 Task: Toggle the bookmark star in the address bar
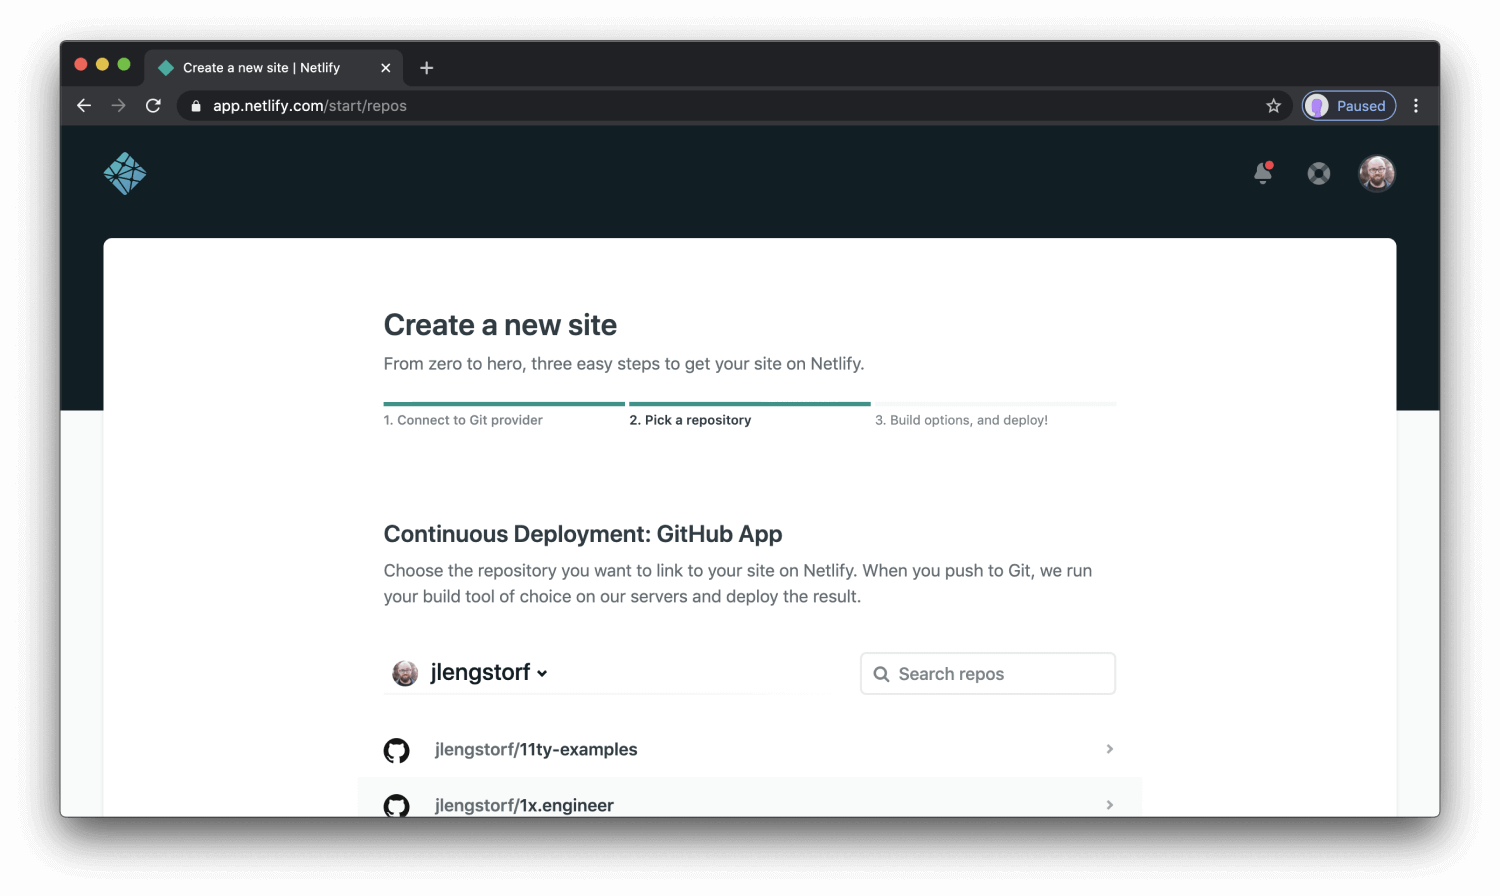click(x=1273, y=105)
